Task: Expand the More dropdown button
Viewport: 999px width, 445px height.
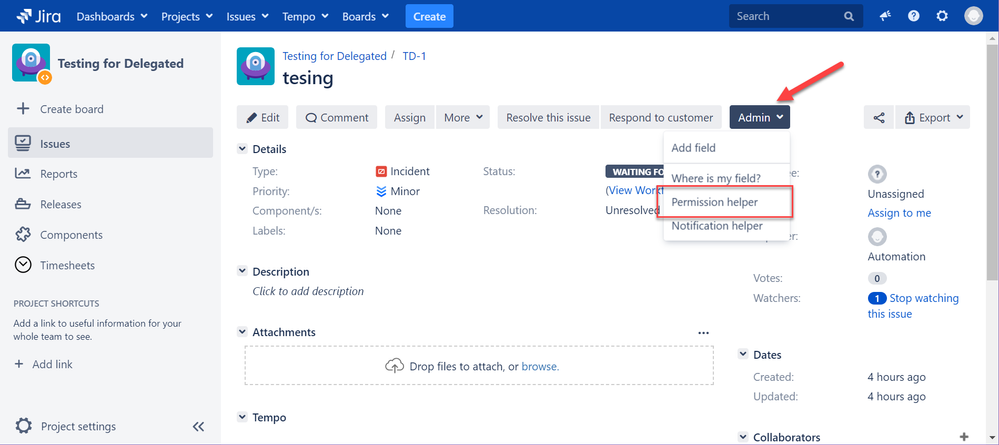Action: click(x=463, y=117)
